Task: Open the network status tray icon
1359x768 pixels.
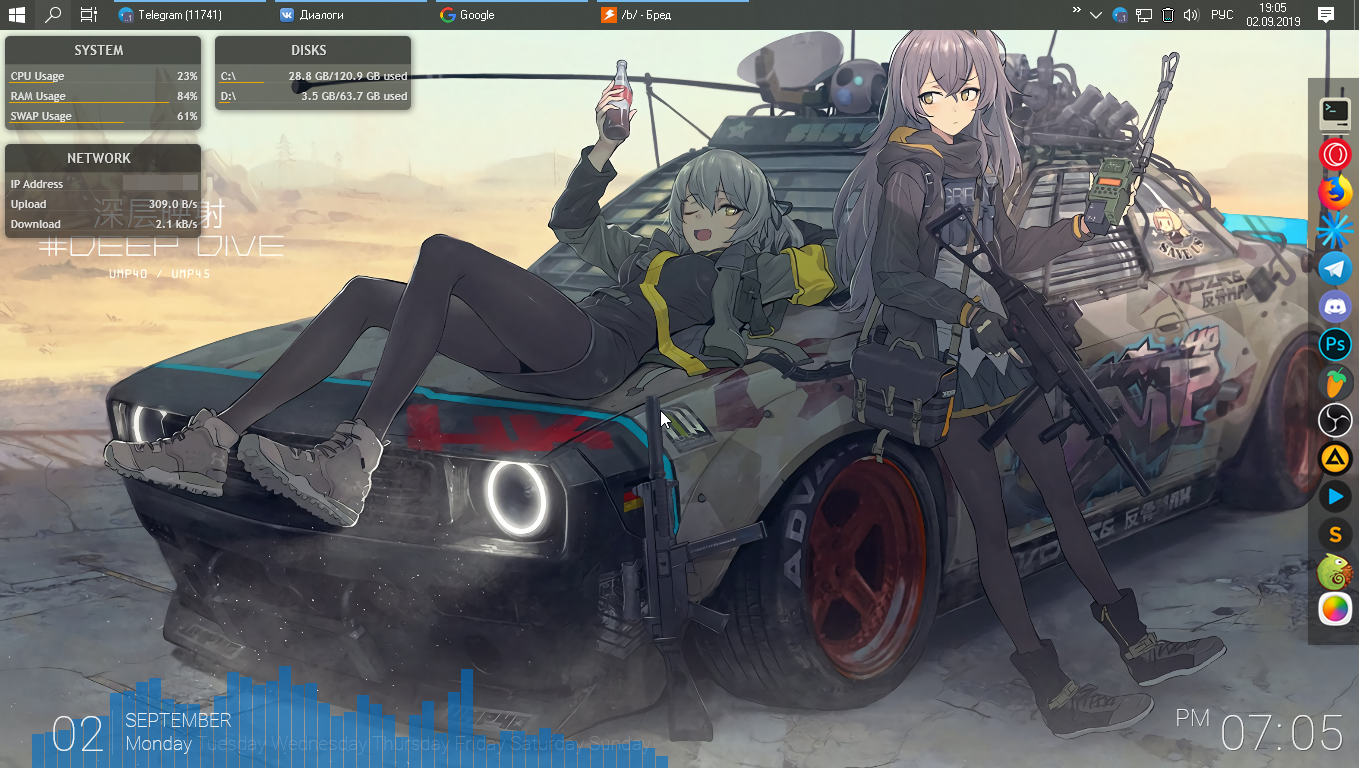Action: 1144,15
